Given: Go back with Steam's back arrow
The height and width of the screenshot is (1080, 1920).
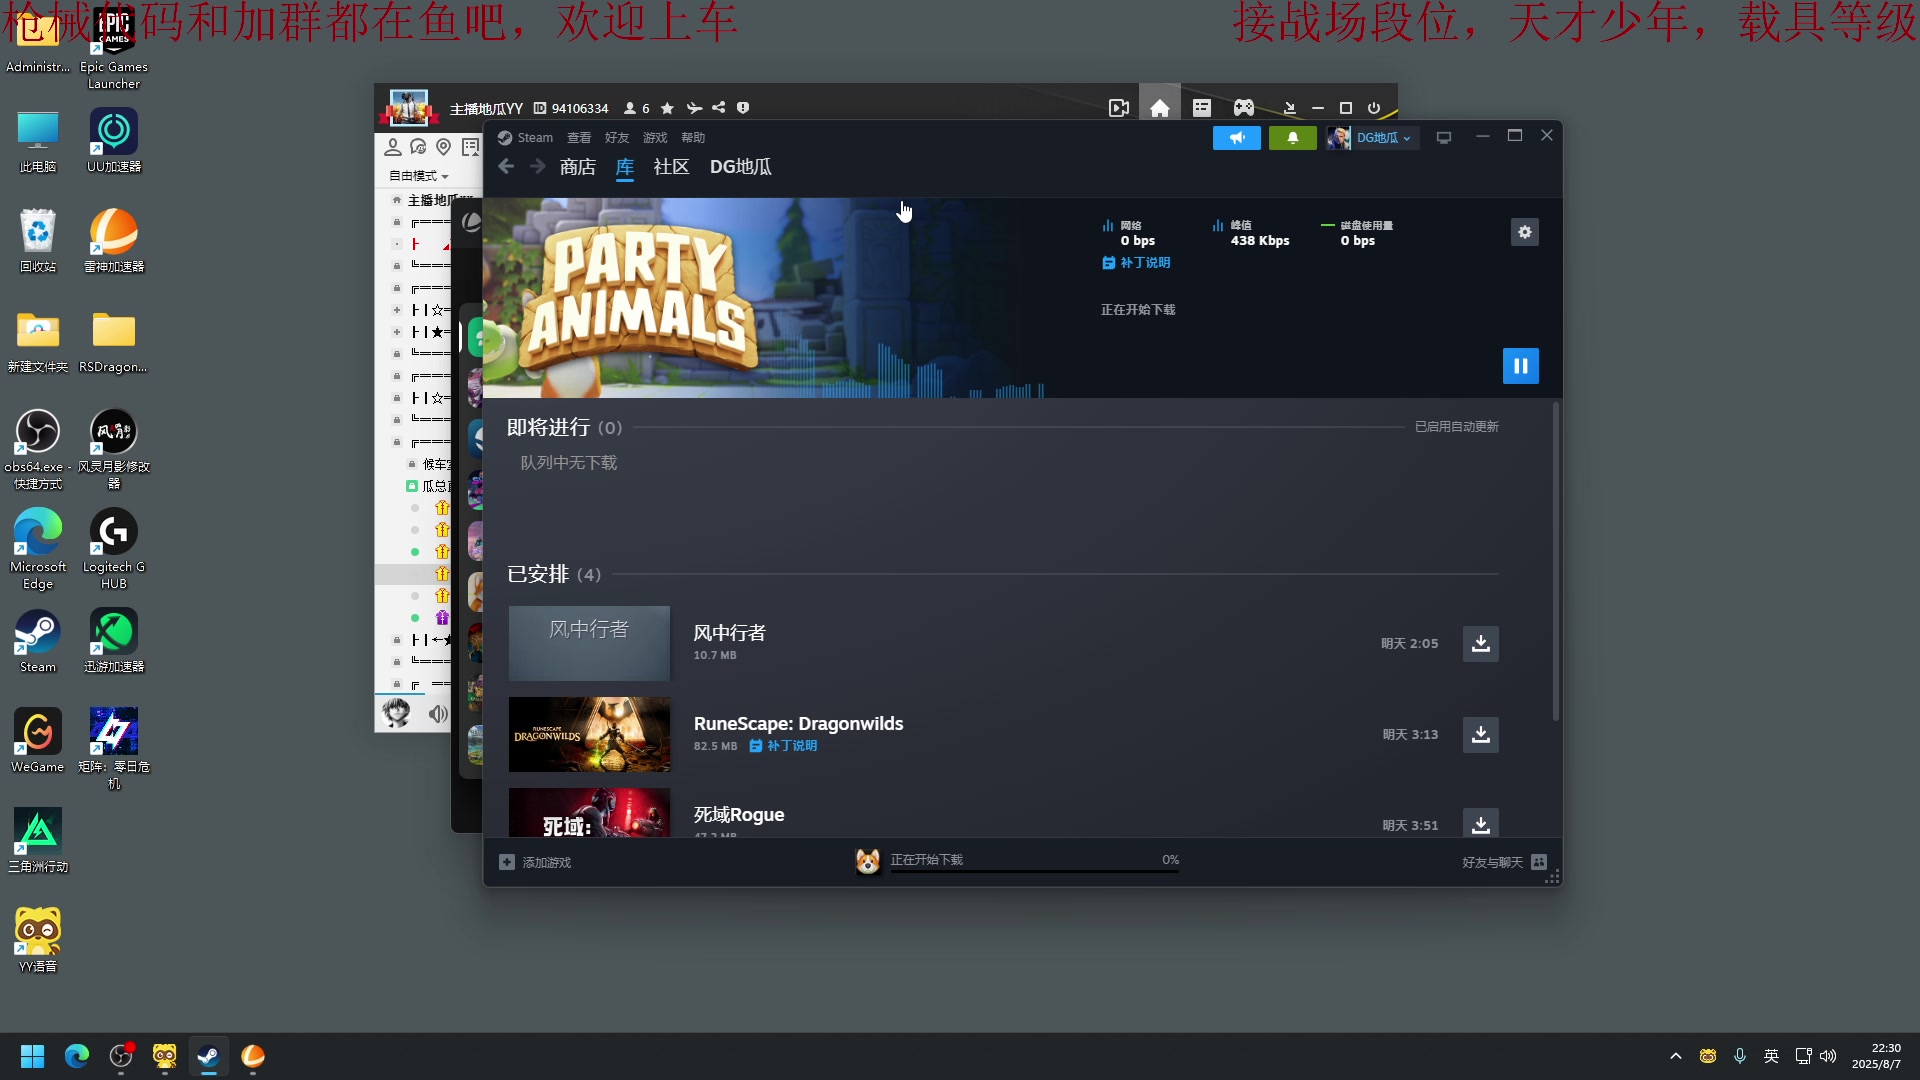Looking at the screenshot, I should click(x=506, y=167).
